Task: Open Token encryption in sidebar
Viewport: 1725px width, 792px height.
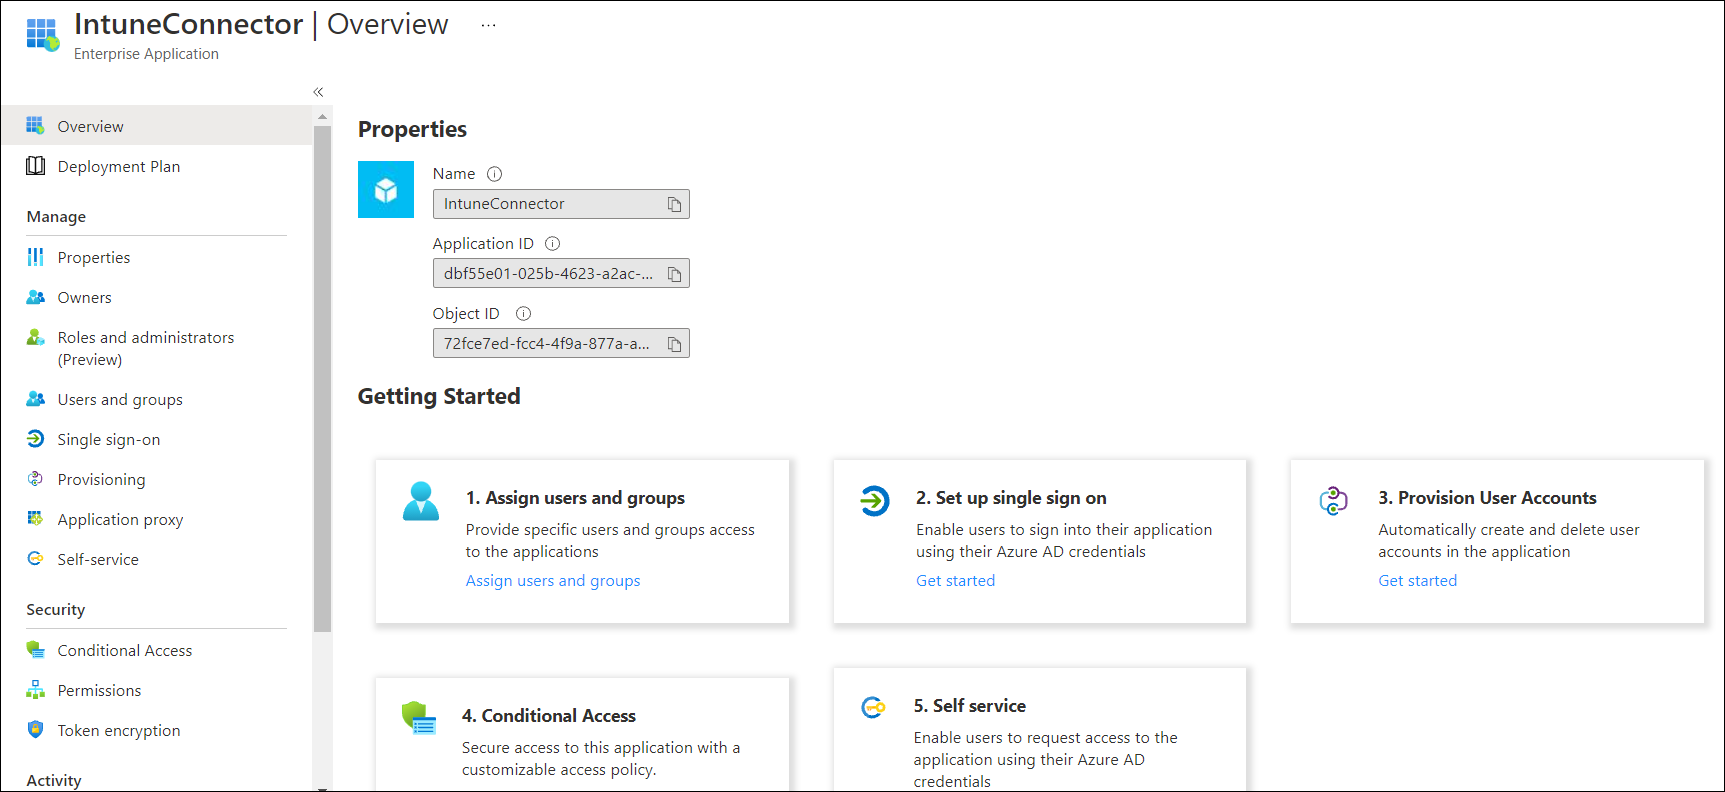Action: (119, 731)
